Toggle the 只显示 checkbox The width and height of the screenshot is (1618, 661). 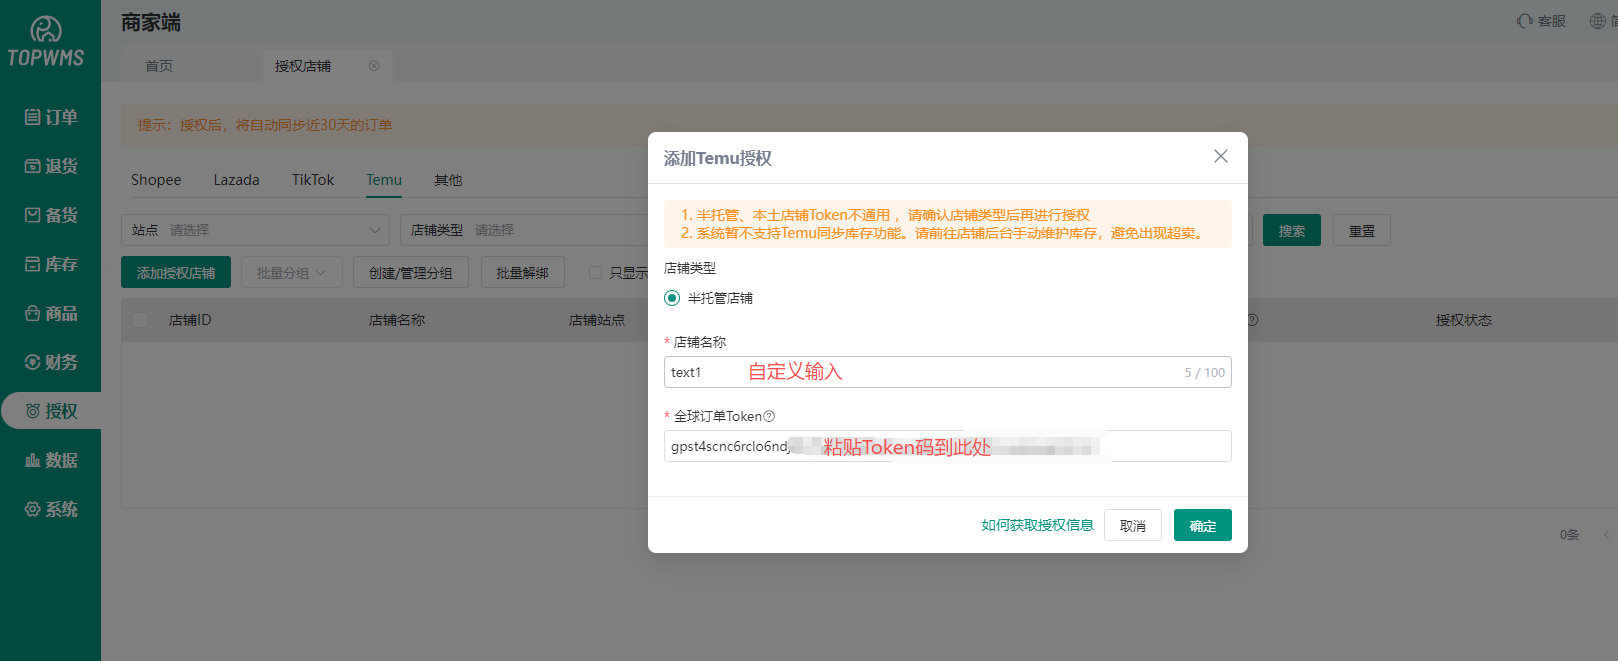[x=595, y=272]
